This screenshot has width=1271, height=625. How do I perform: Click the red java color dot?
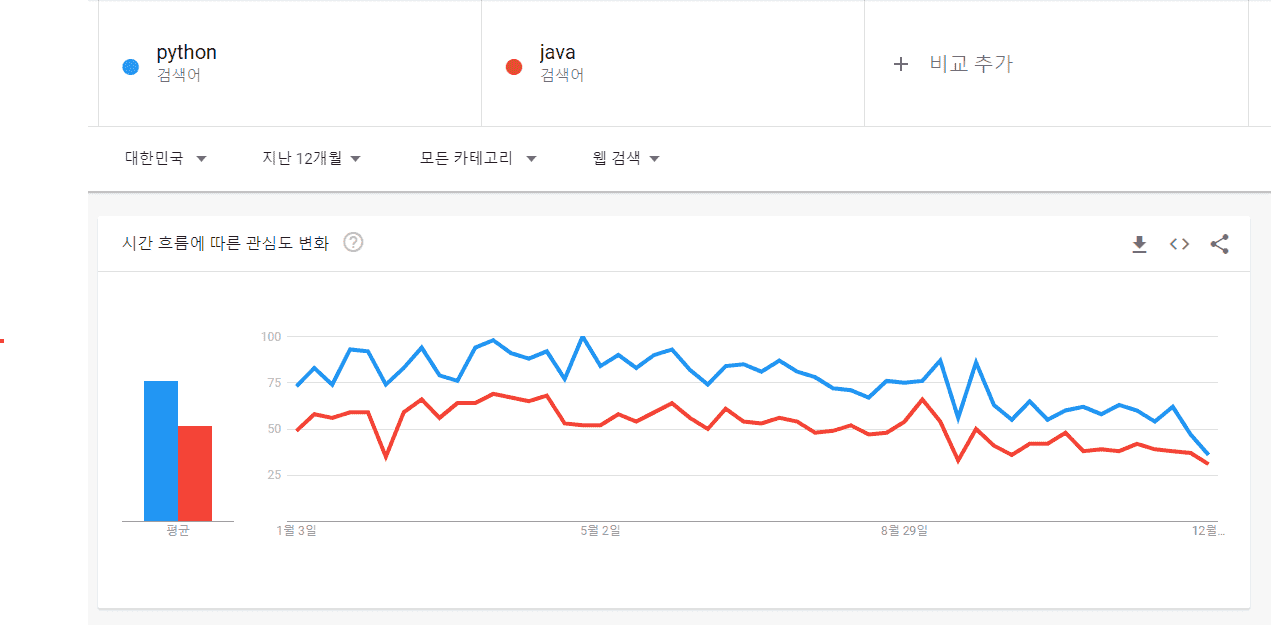pyautogui.click(x=514, y=67)
